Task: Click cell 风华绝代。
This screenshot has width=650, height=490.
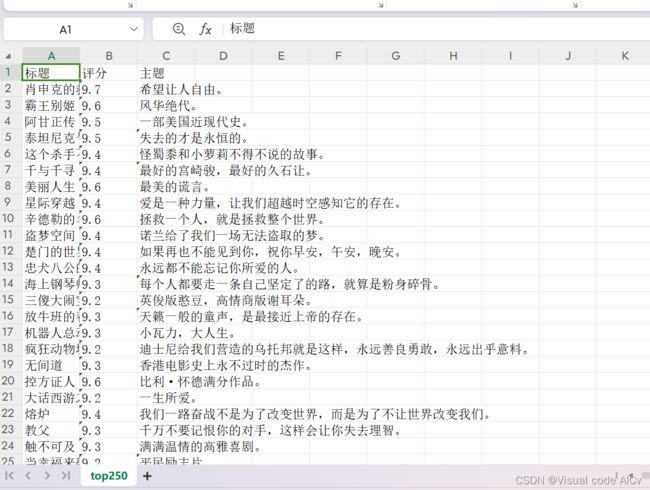Action: point(168,105)
